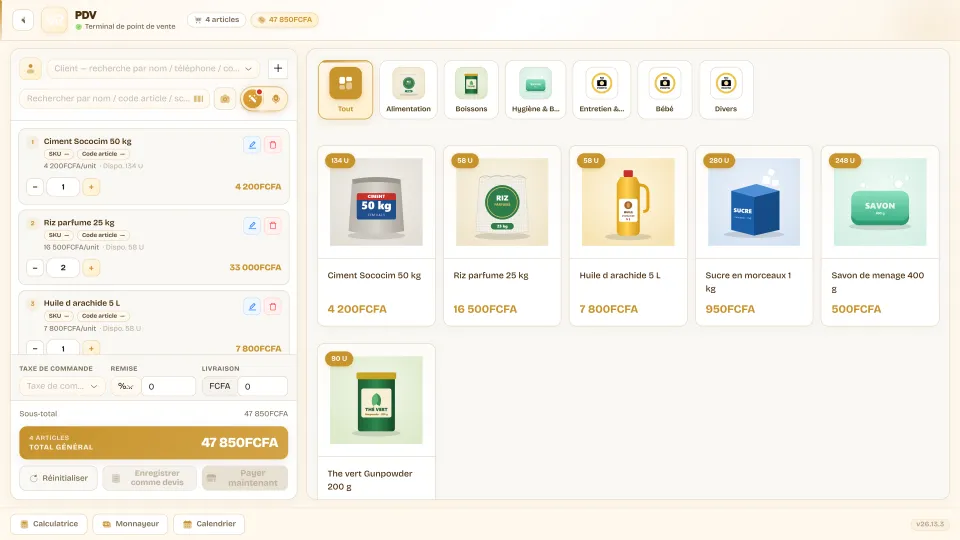Decrease Huile d arachide quantity
Viewport: 960px width, 540px height.
tap(35, 348)
